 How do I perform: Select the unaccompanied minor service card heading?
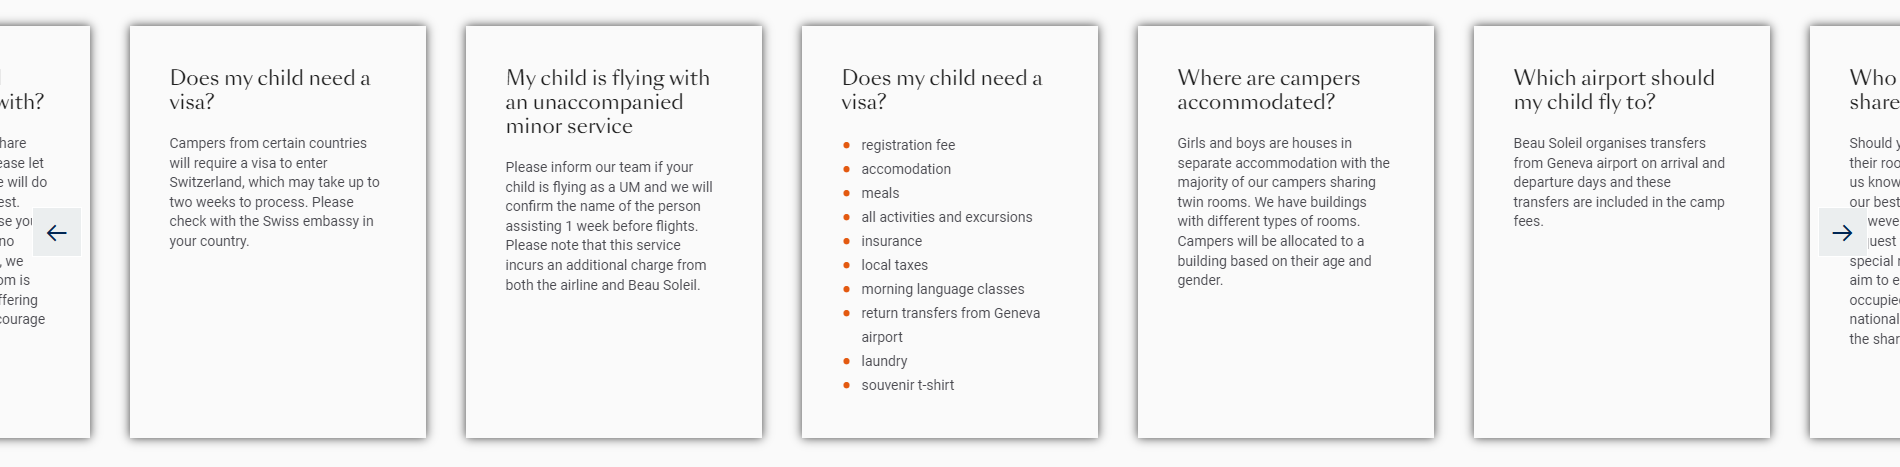click(x=607, y=102)
